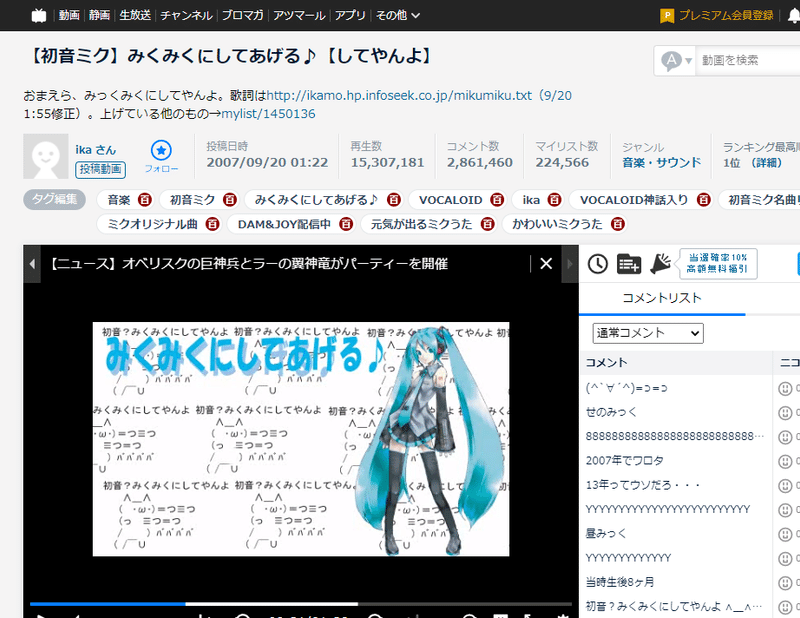Open アプリ in top navigation
The height and width of the screenshot is (618, 800).
click(x=350, y=15)
